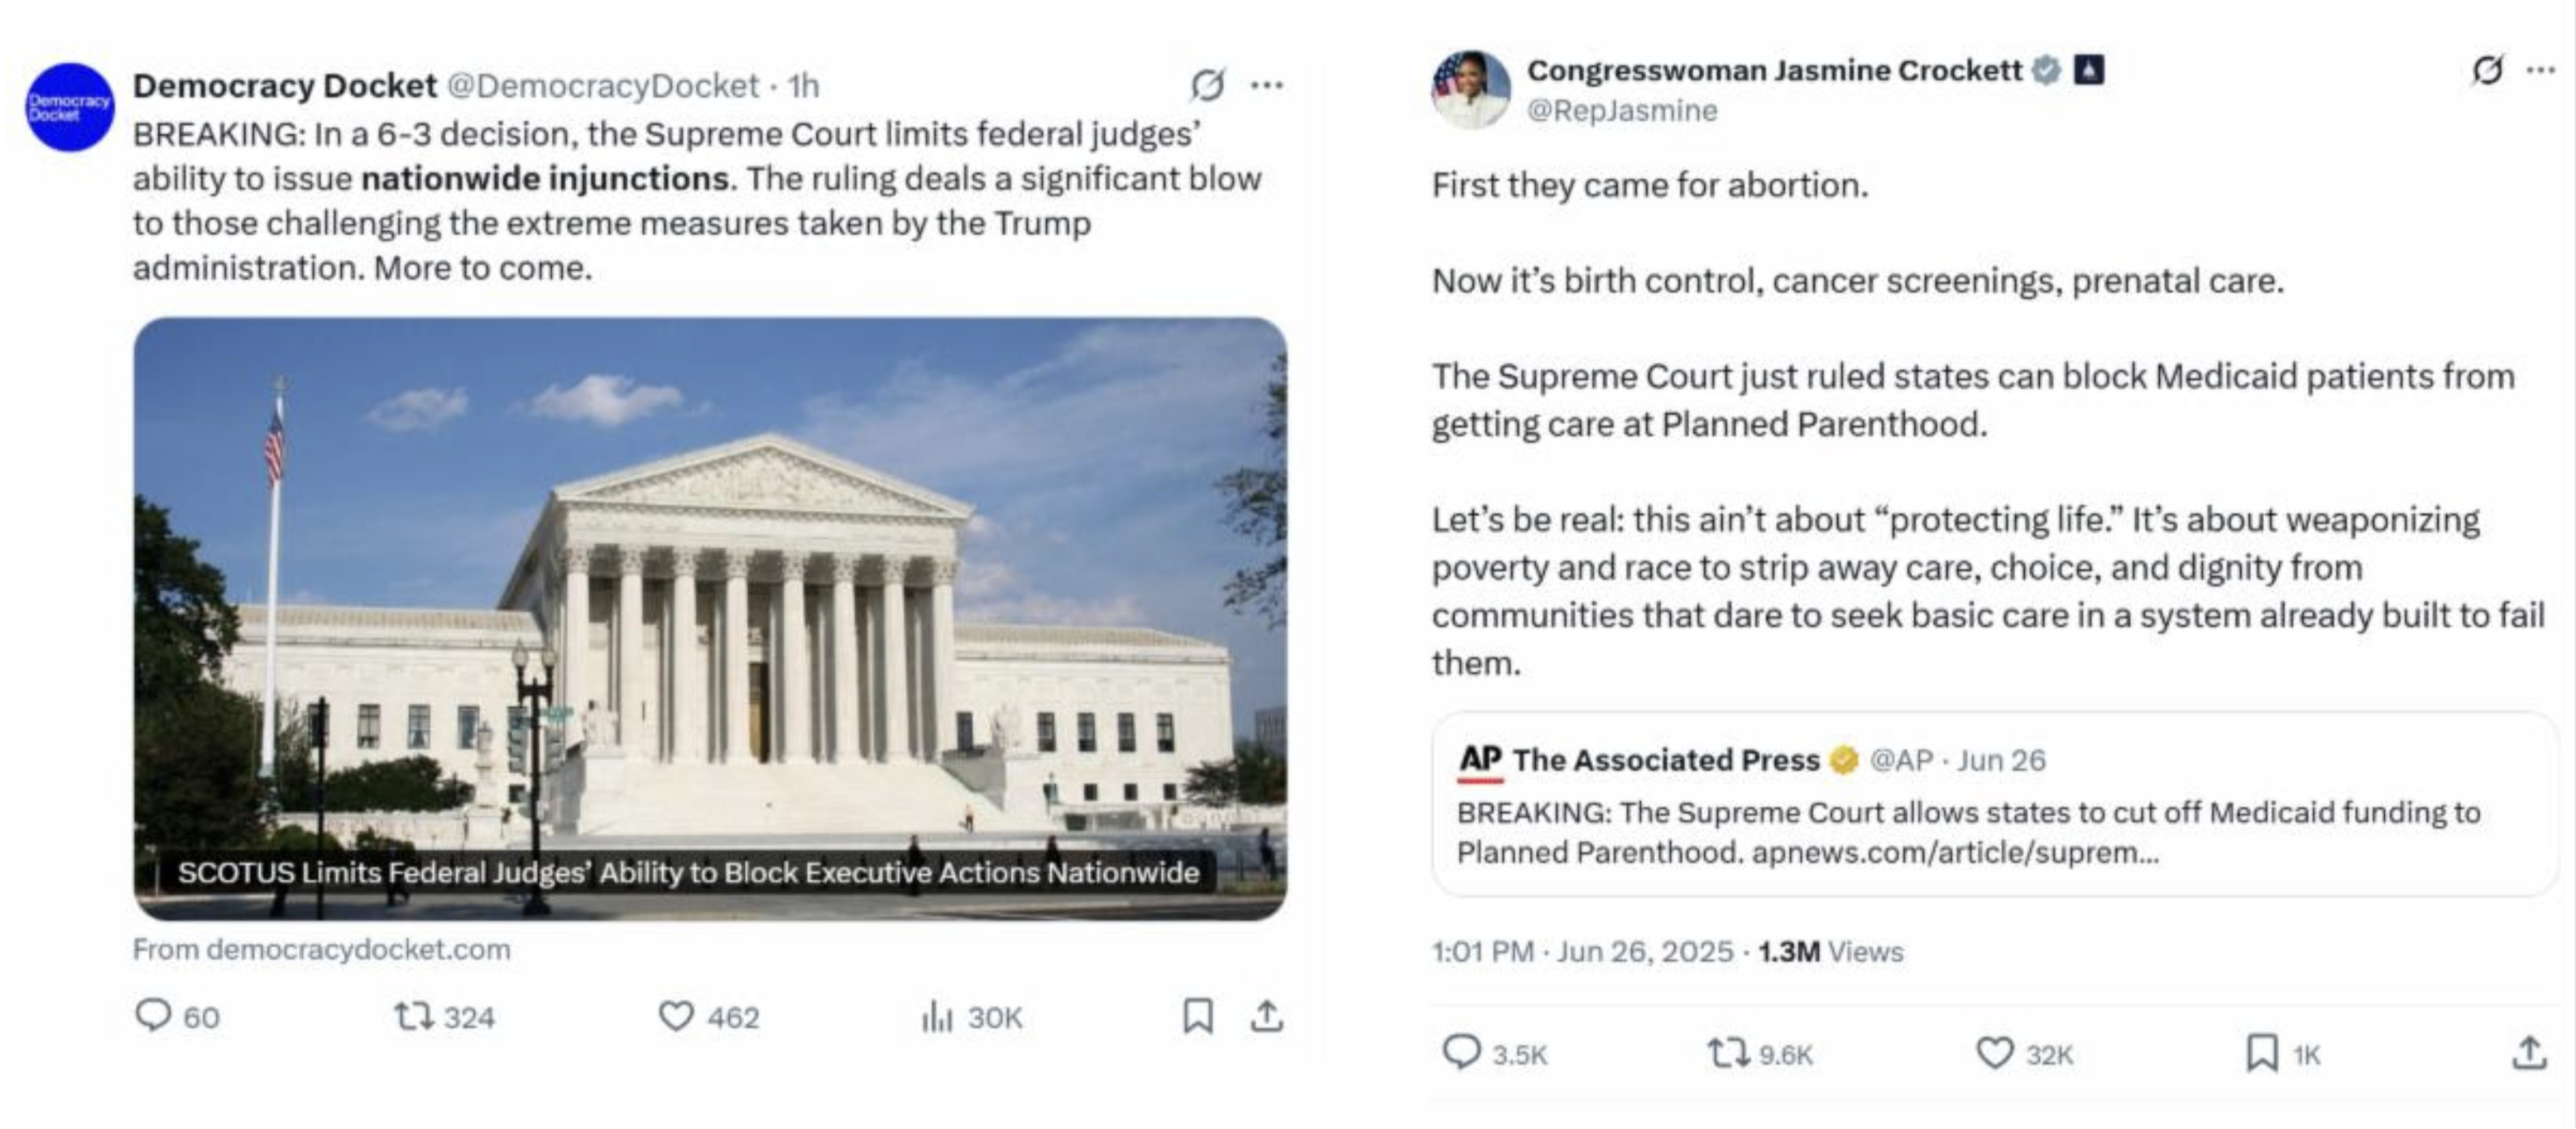Like the Democracy Docket post
The image size is (2576, 1129).
point(676,1016)
